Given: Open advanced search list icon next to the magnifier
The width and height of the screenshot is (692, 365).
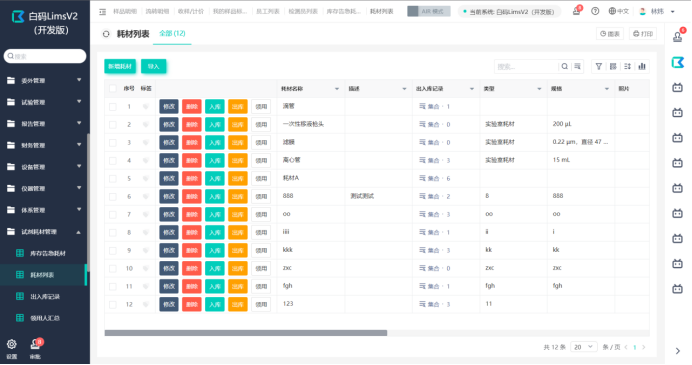Looking at the screenshot, I should click(577, 67).
